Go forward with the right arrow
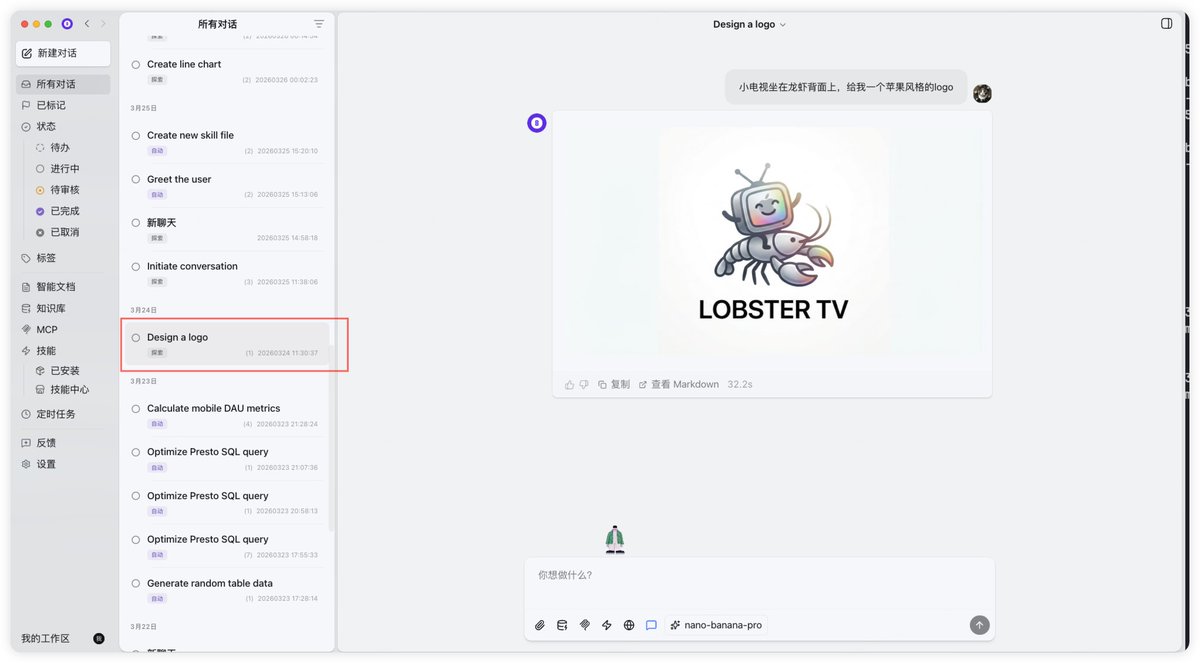This screenshot has width=1200, height=663. [x=102, y=24]
